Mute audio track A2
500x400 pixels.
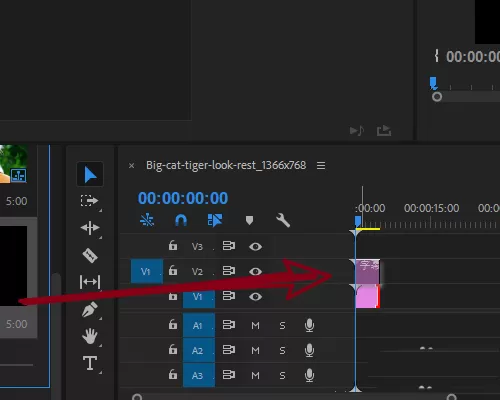pos(255,351)
